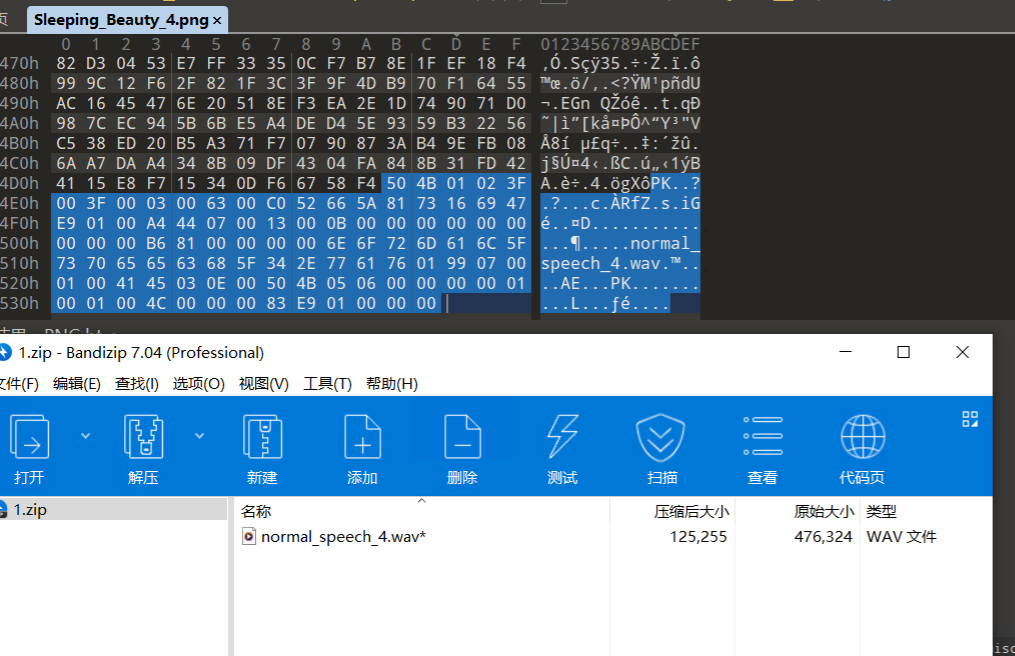Expand the Open (打开) dropdown arrow

click(85, 436)
